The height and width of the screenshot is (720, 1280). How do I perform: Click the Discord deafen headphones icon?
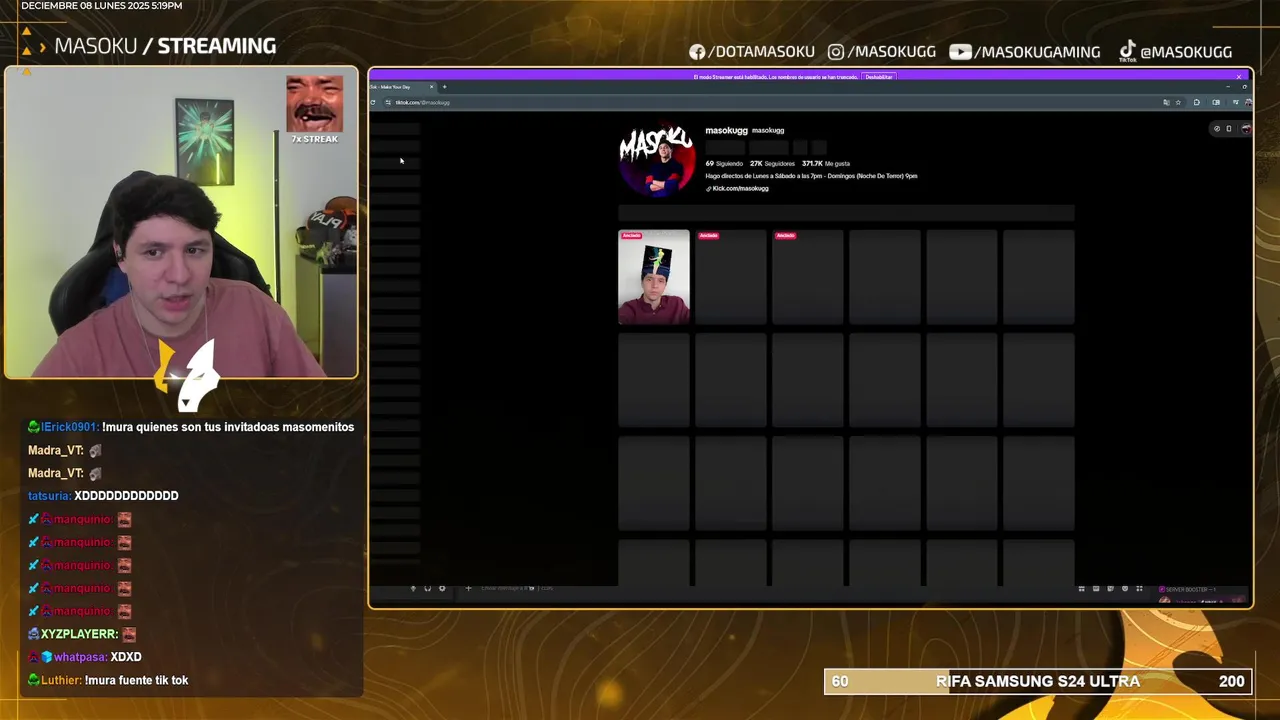click(x=427, y=588)
